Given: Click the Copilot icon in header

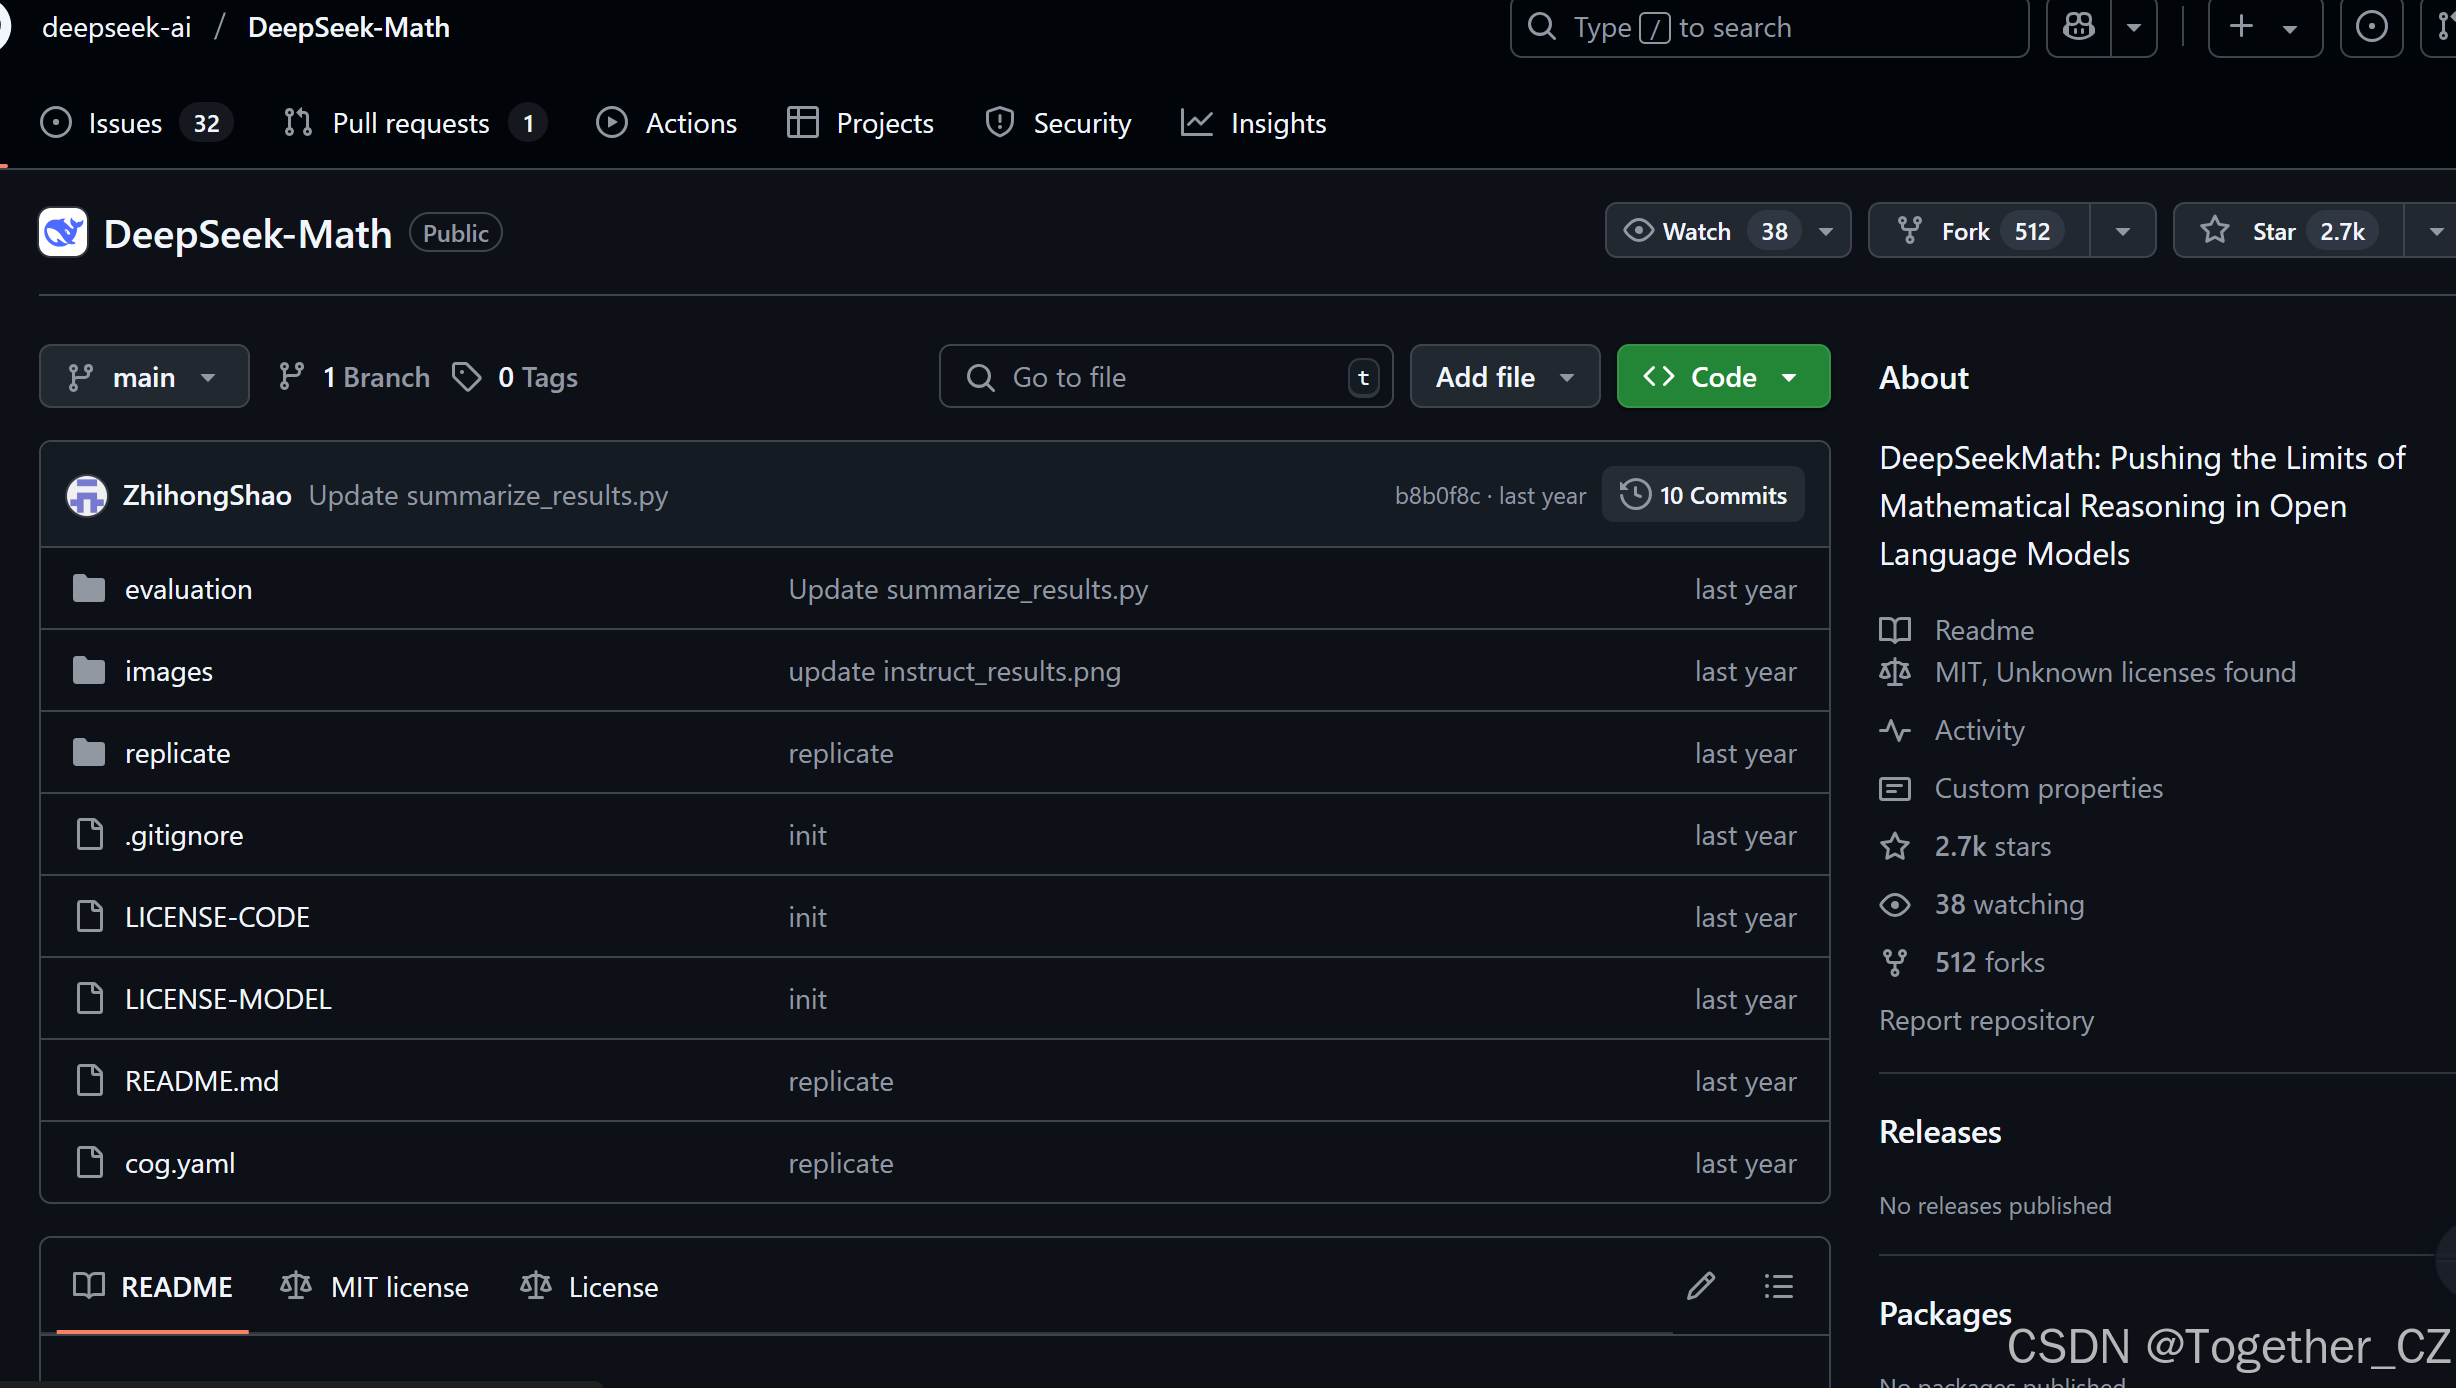Looking at the screenshot, I should click(x=2079, y=27).
